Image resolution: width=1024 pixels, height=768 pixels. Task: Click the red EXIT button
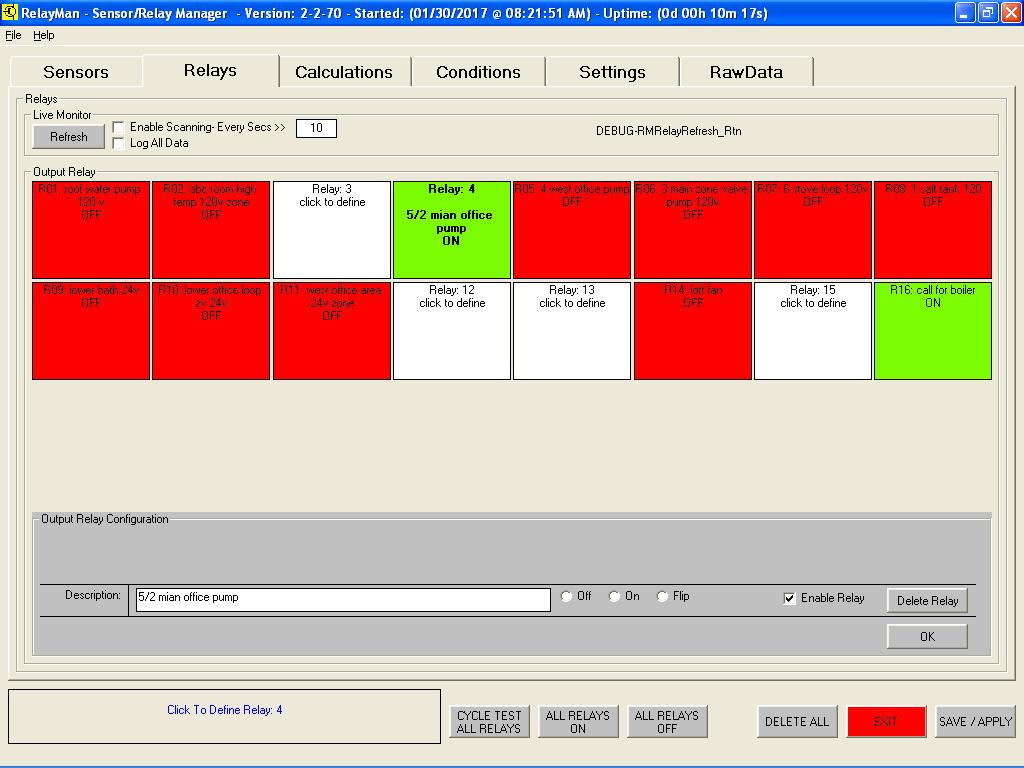[x=886, y=721]
